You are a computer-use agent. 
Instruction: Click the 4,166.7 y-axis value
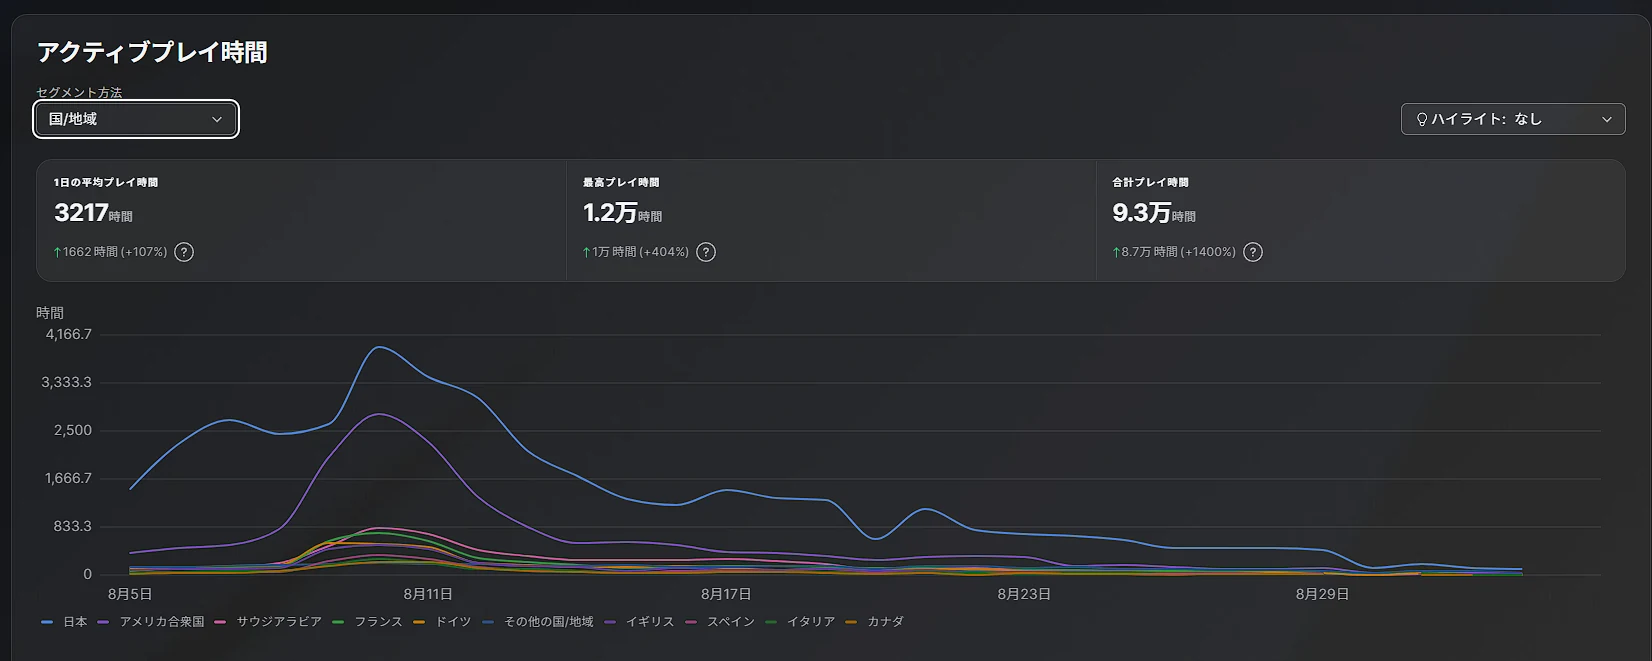pyautogui.click(x=68, y=334)
